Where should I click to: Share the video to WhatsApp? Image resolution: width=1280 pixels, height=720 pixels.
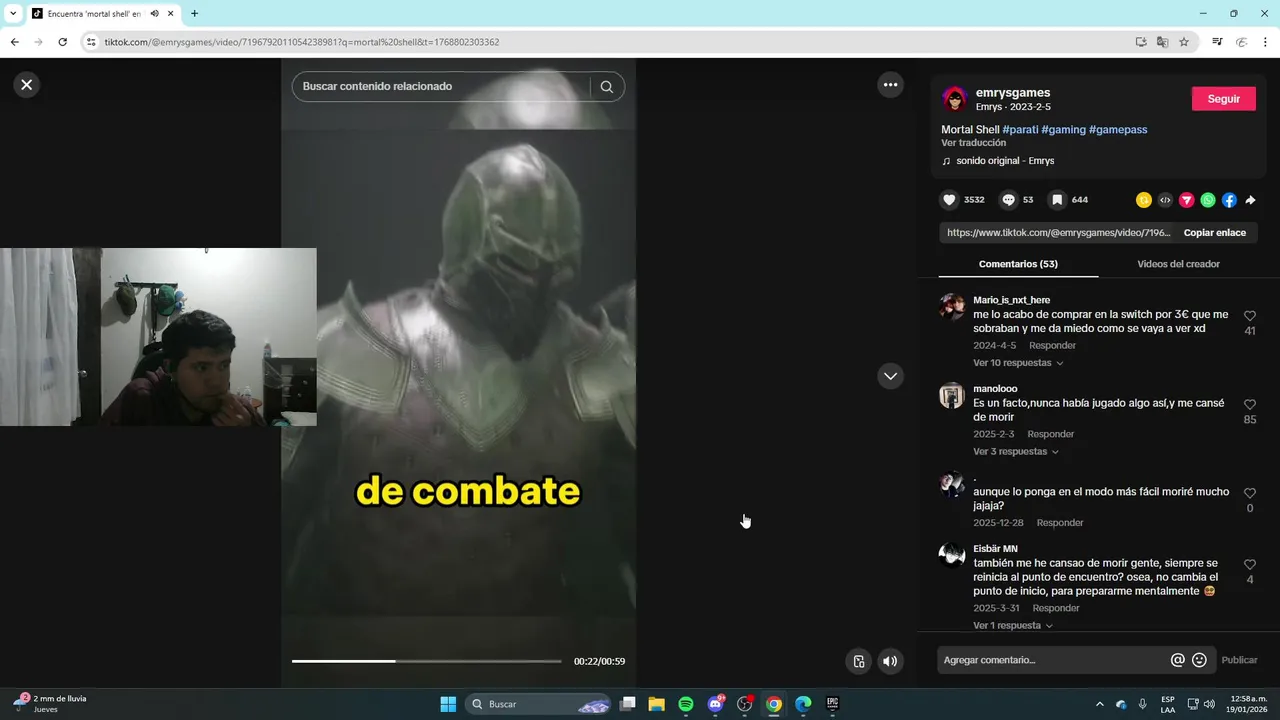[1208, 200]
